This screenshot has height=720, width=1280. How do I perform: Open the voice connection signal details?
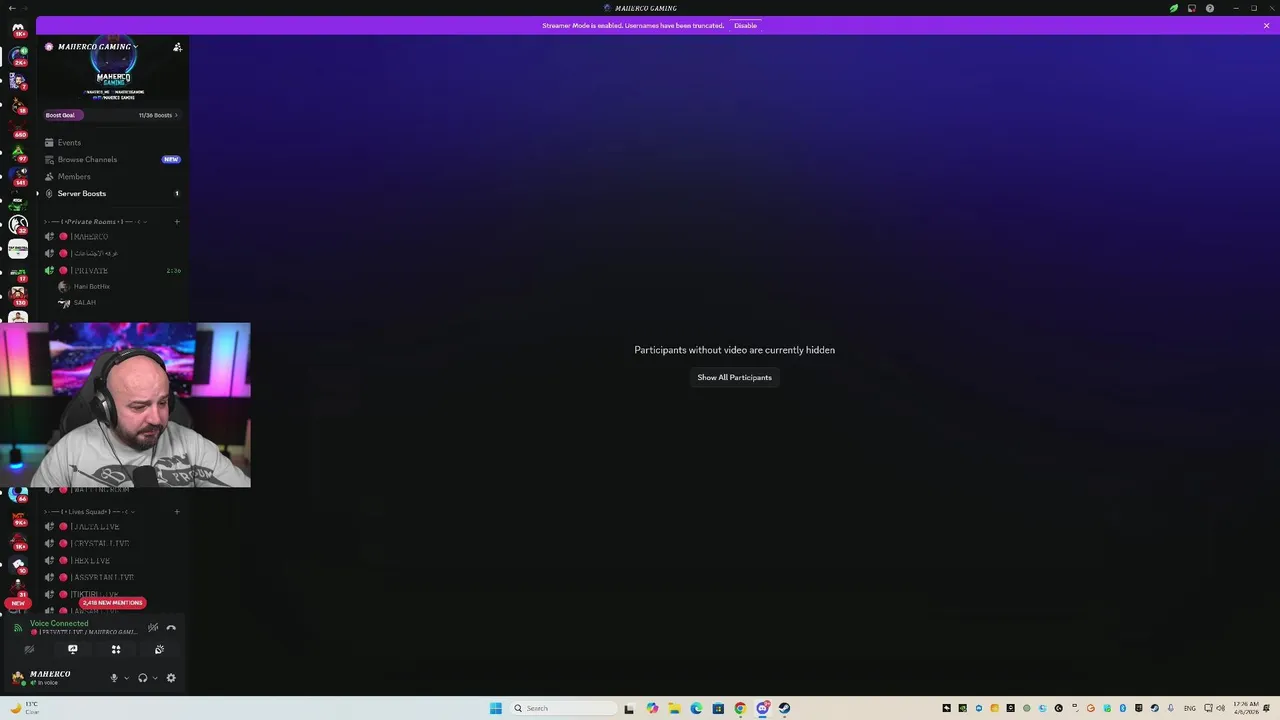(x=17, y=628)
